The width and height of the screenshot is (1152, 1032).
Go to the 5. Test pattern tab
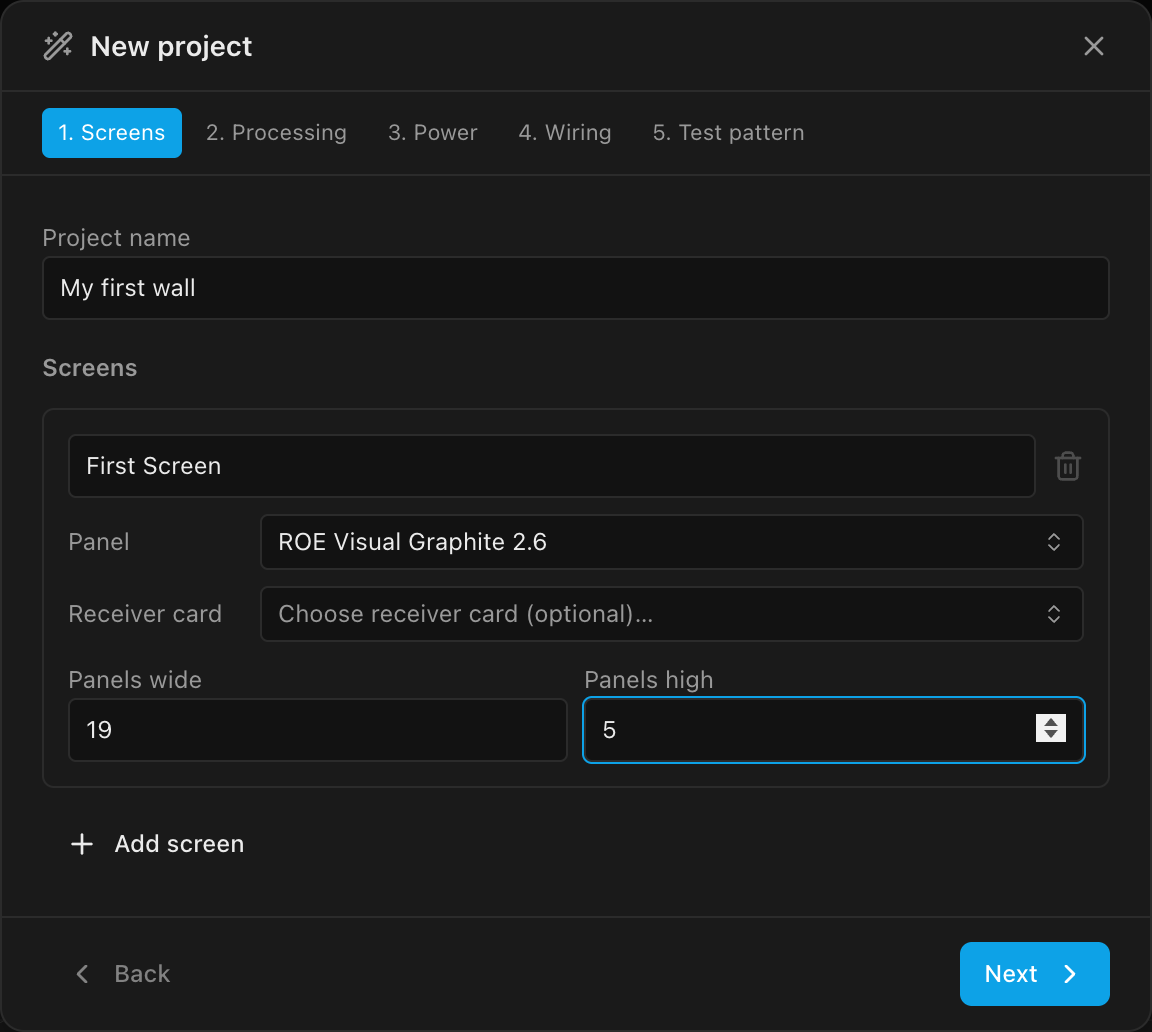click(x=728, y=133)
